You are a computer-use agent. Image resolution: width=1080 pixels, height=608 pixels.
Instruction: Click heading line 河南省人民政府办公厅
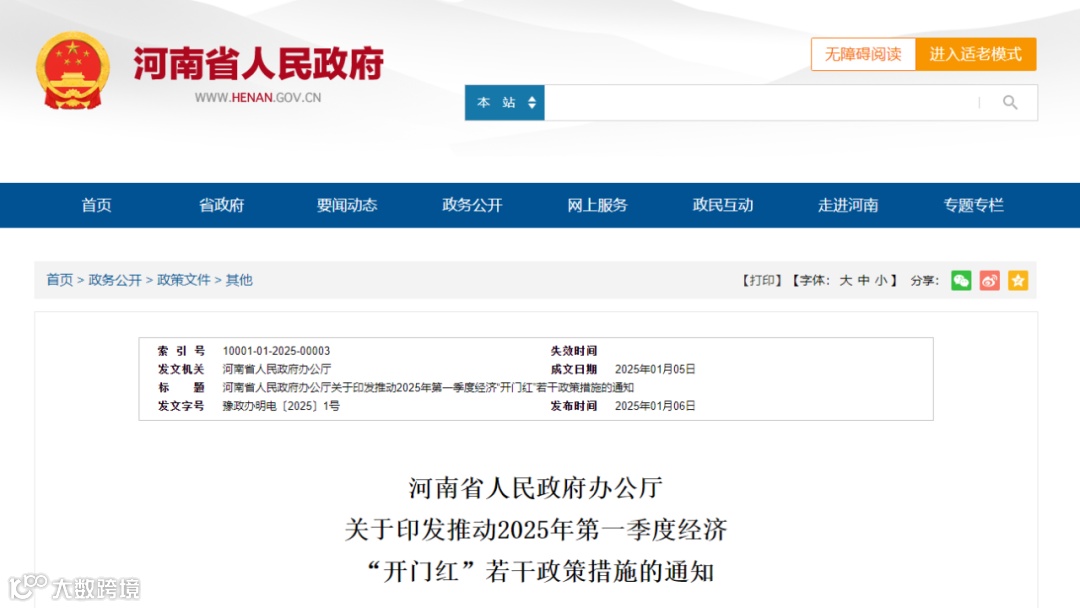coord(536,488)
